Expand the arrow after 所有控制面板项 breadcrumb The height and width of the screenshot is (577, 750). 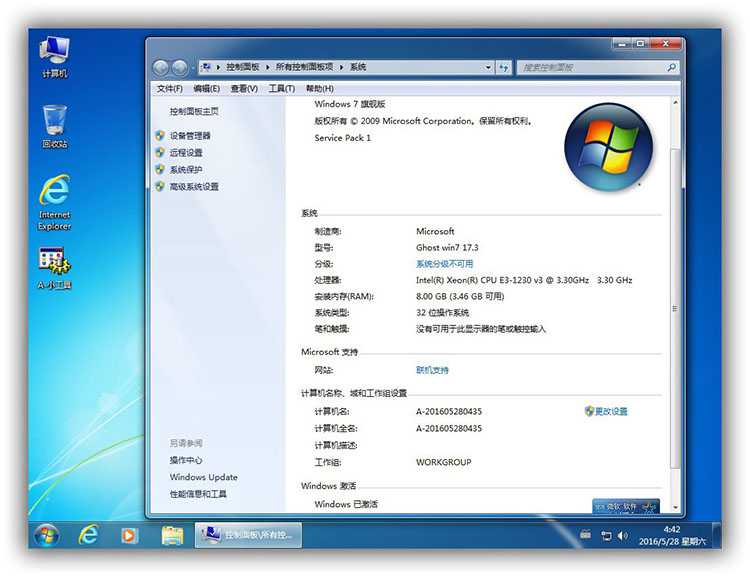342,67
